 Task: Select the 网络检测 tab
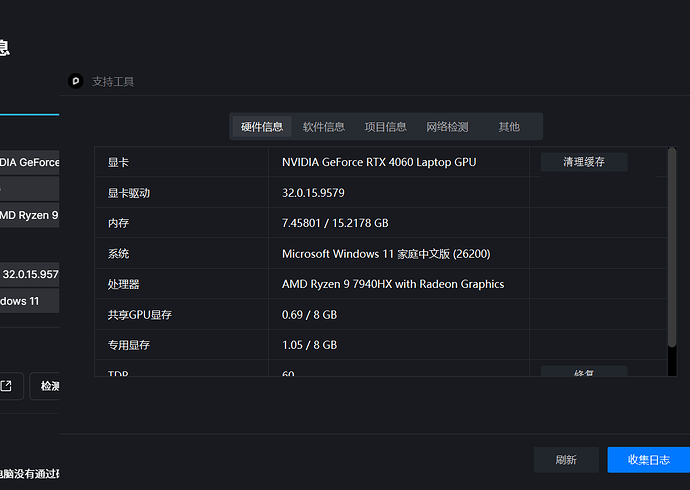click(x=447, y=127)
